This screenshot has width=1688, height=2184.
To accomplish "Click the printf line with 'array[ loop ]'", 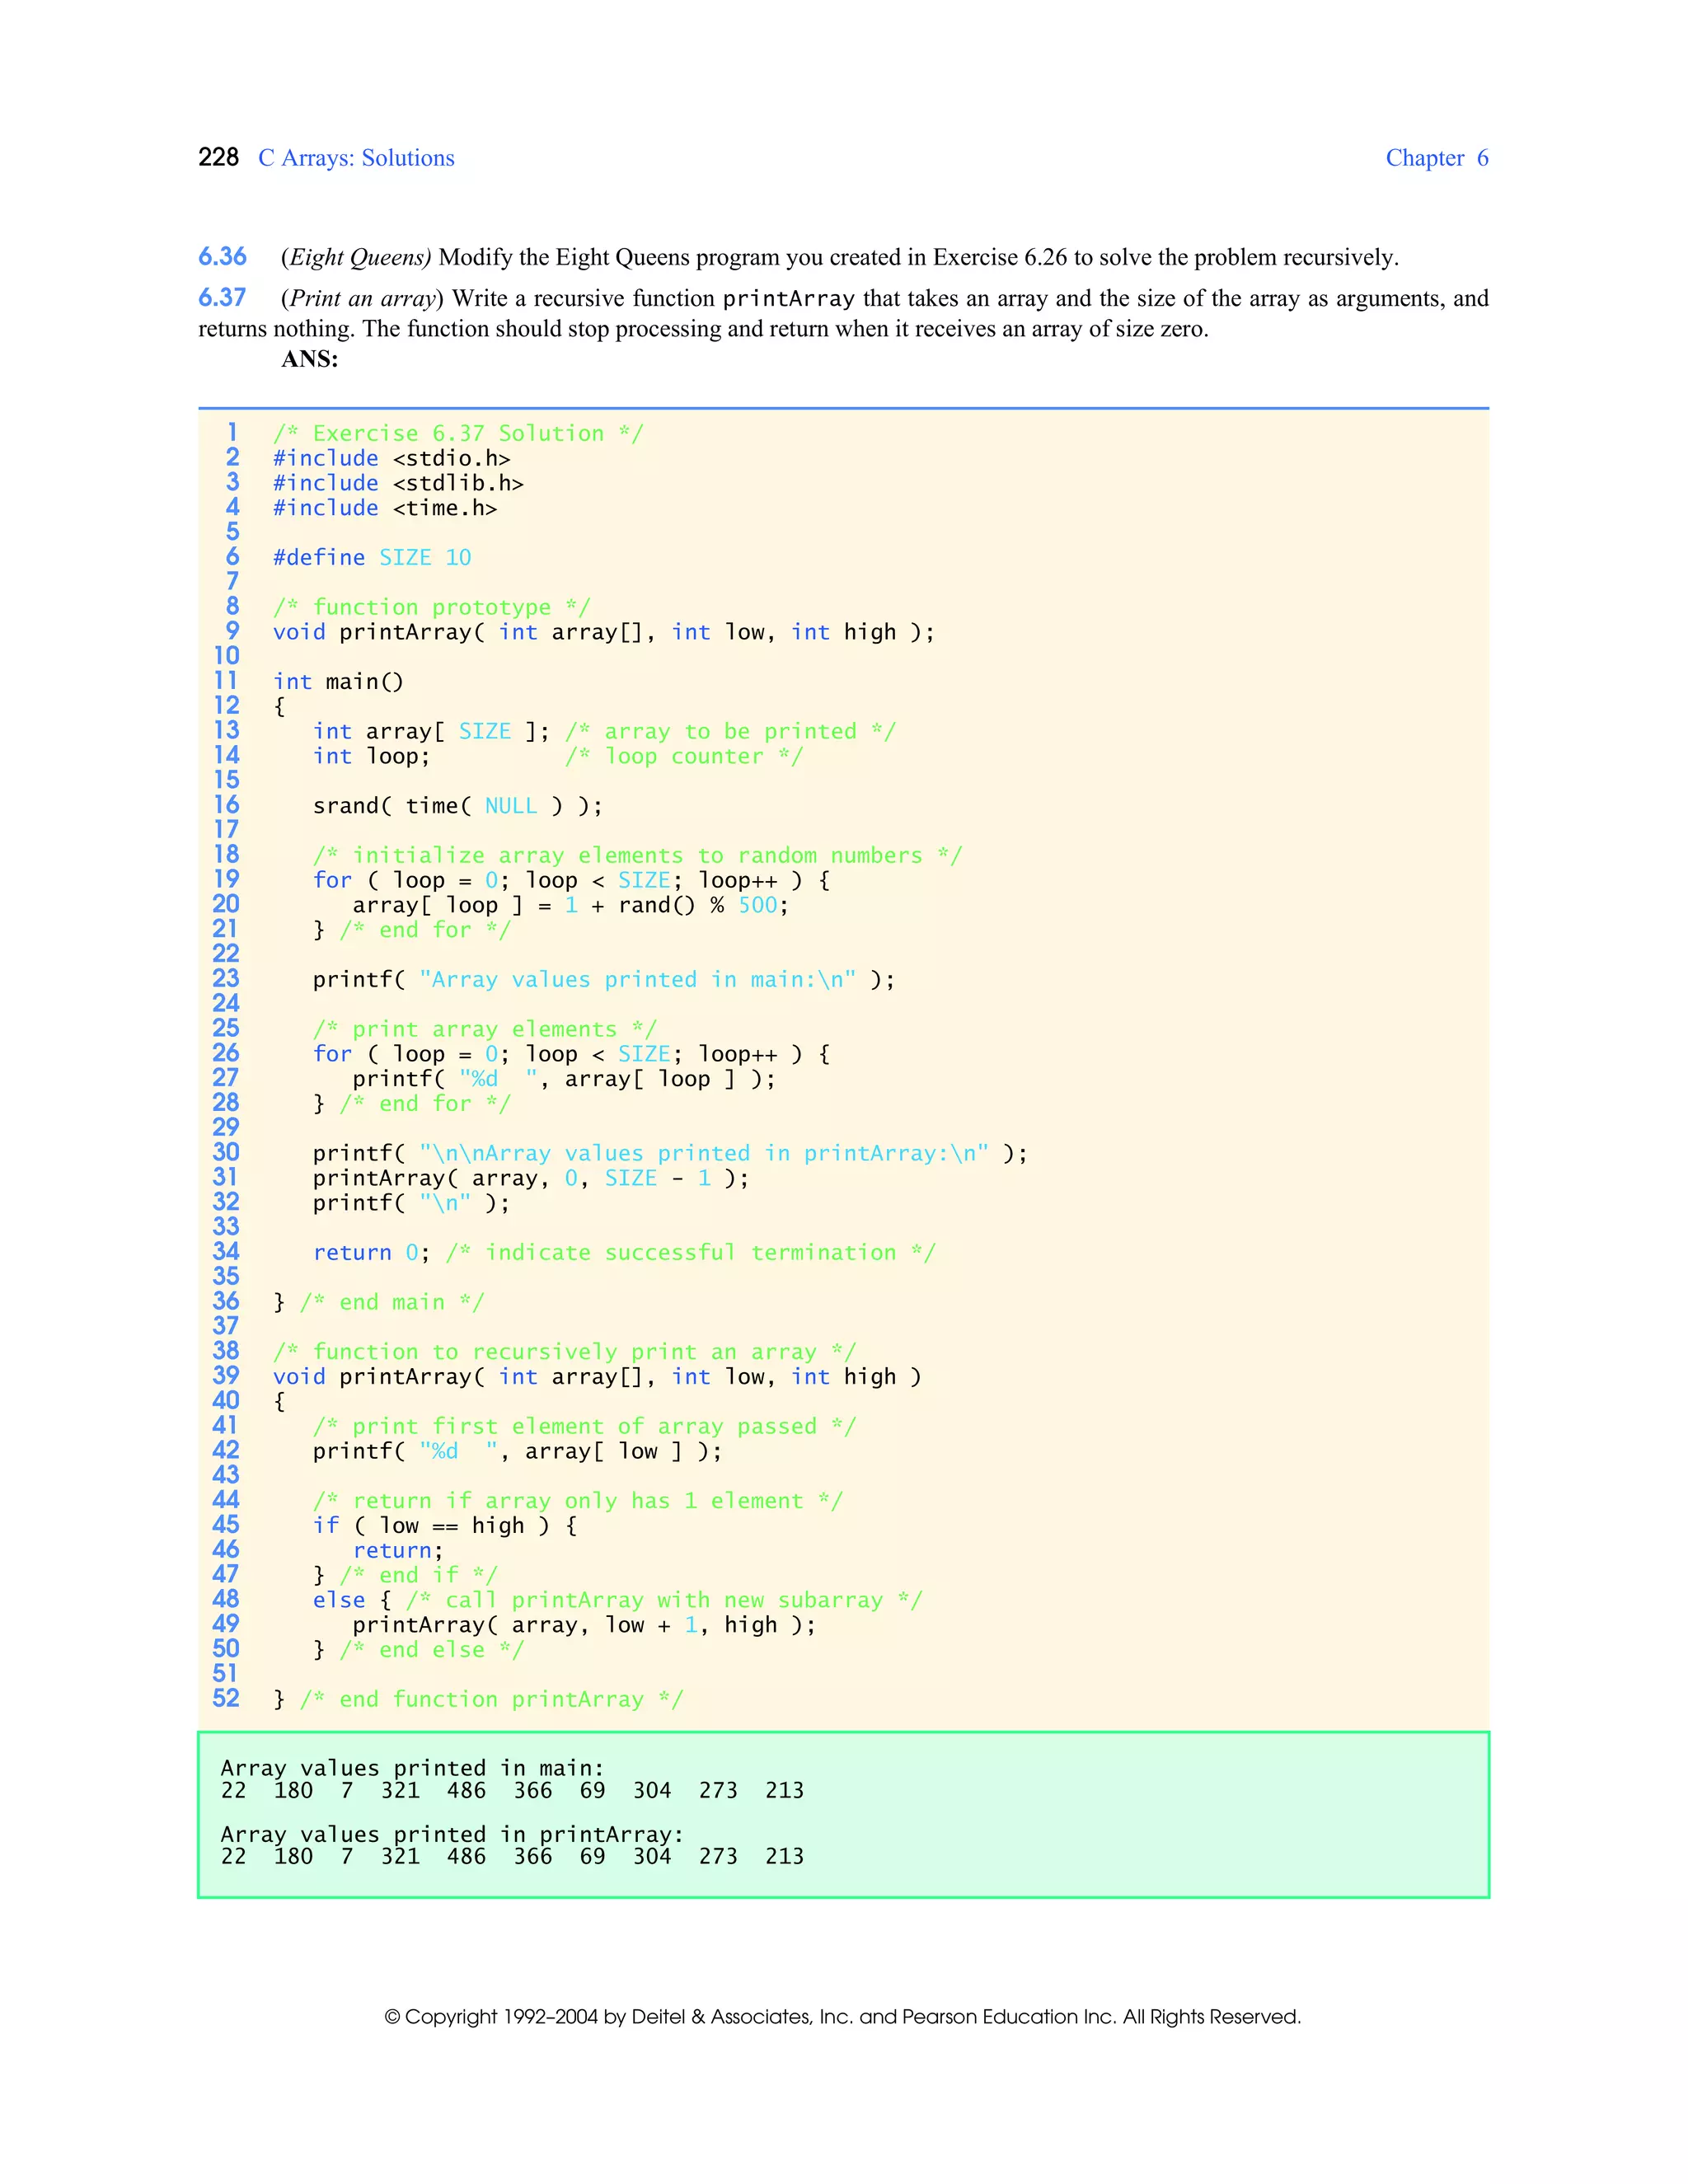I will 564,1079.
